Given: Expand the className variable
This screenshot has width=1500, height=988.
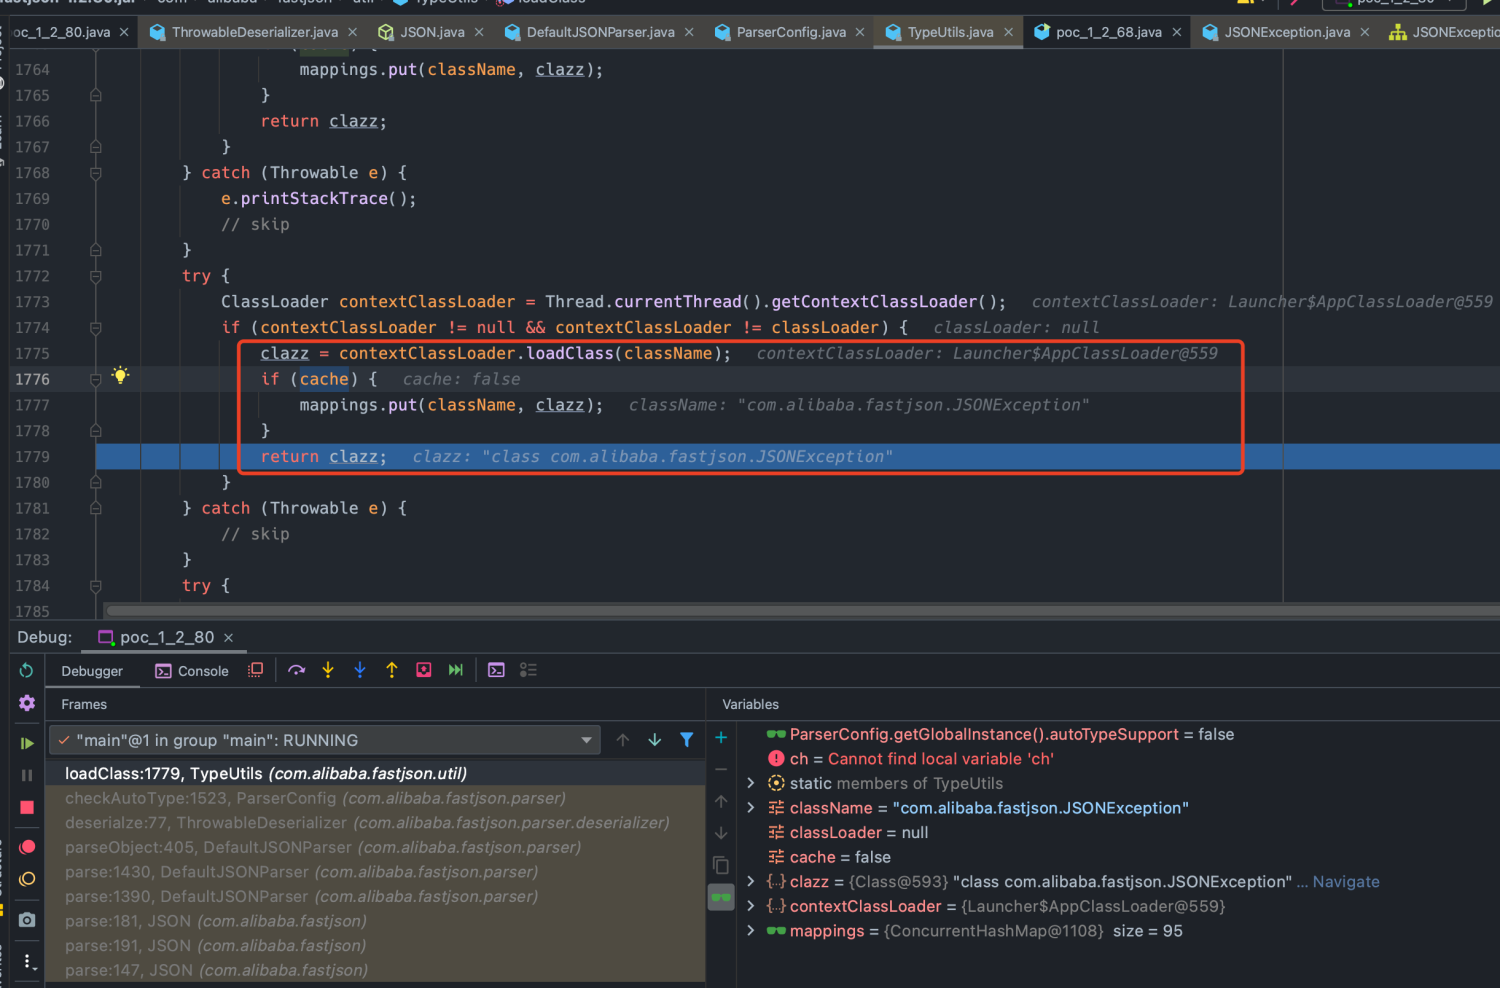Looking at the screenshot, I should (x=751, y=808).
